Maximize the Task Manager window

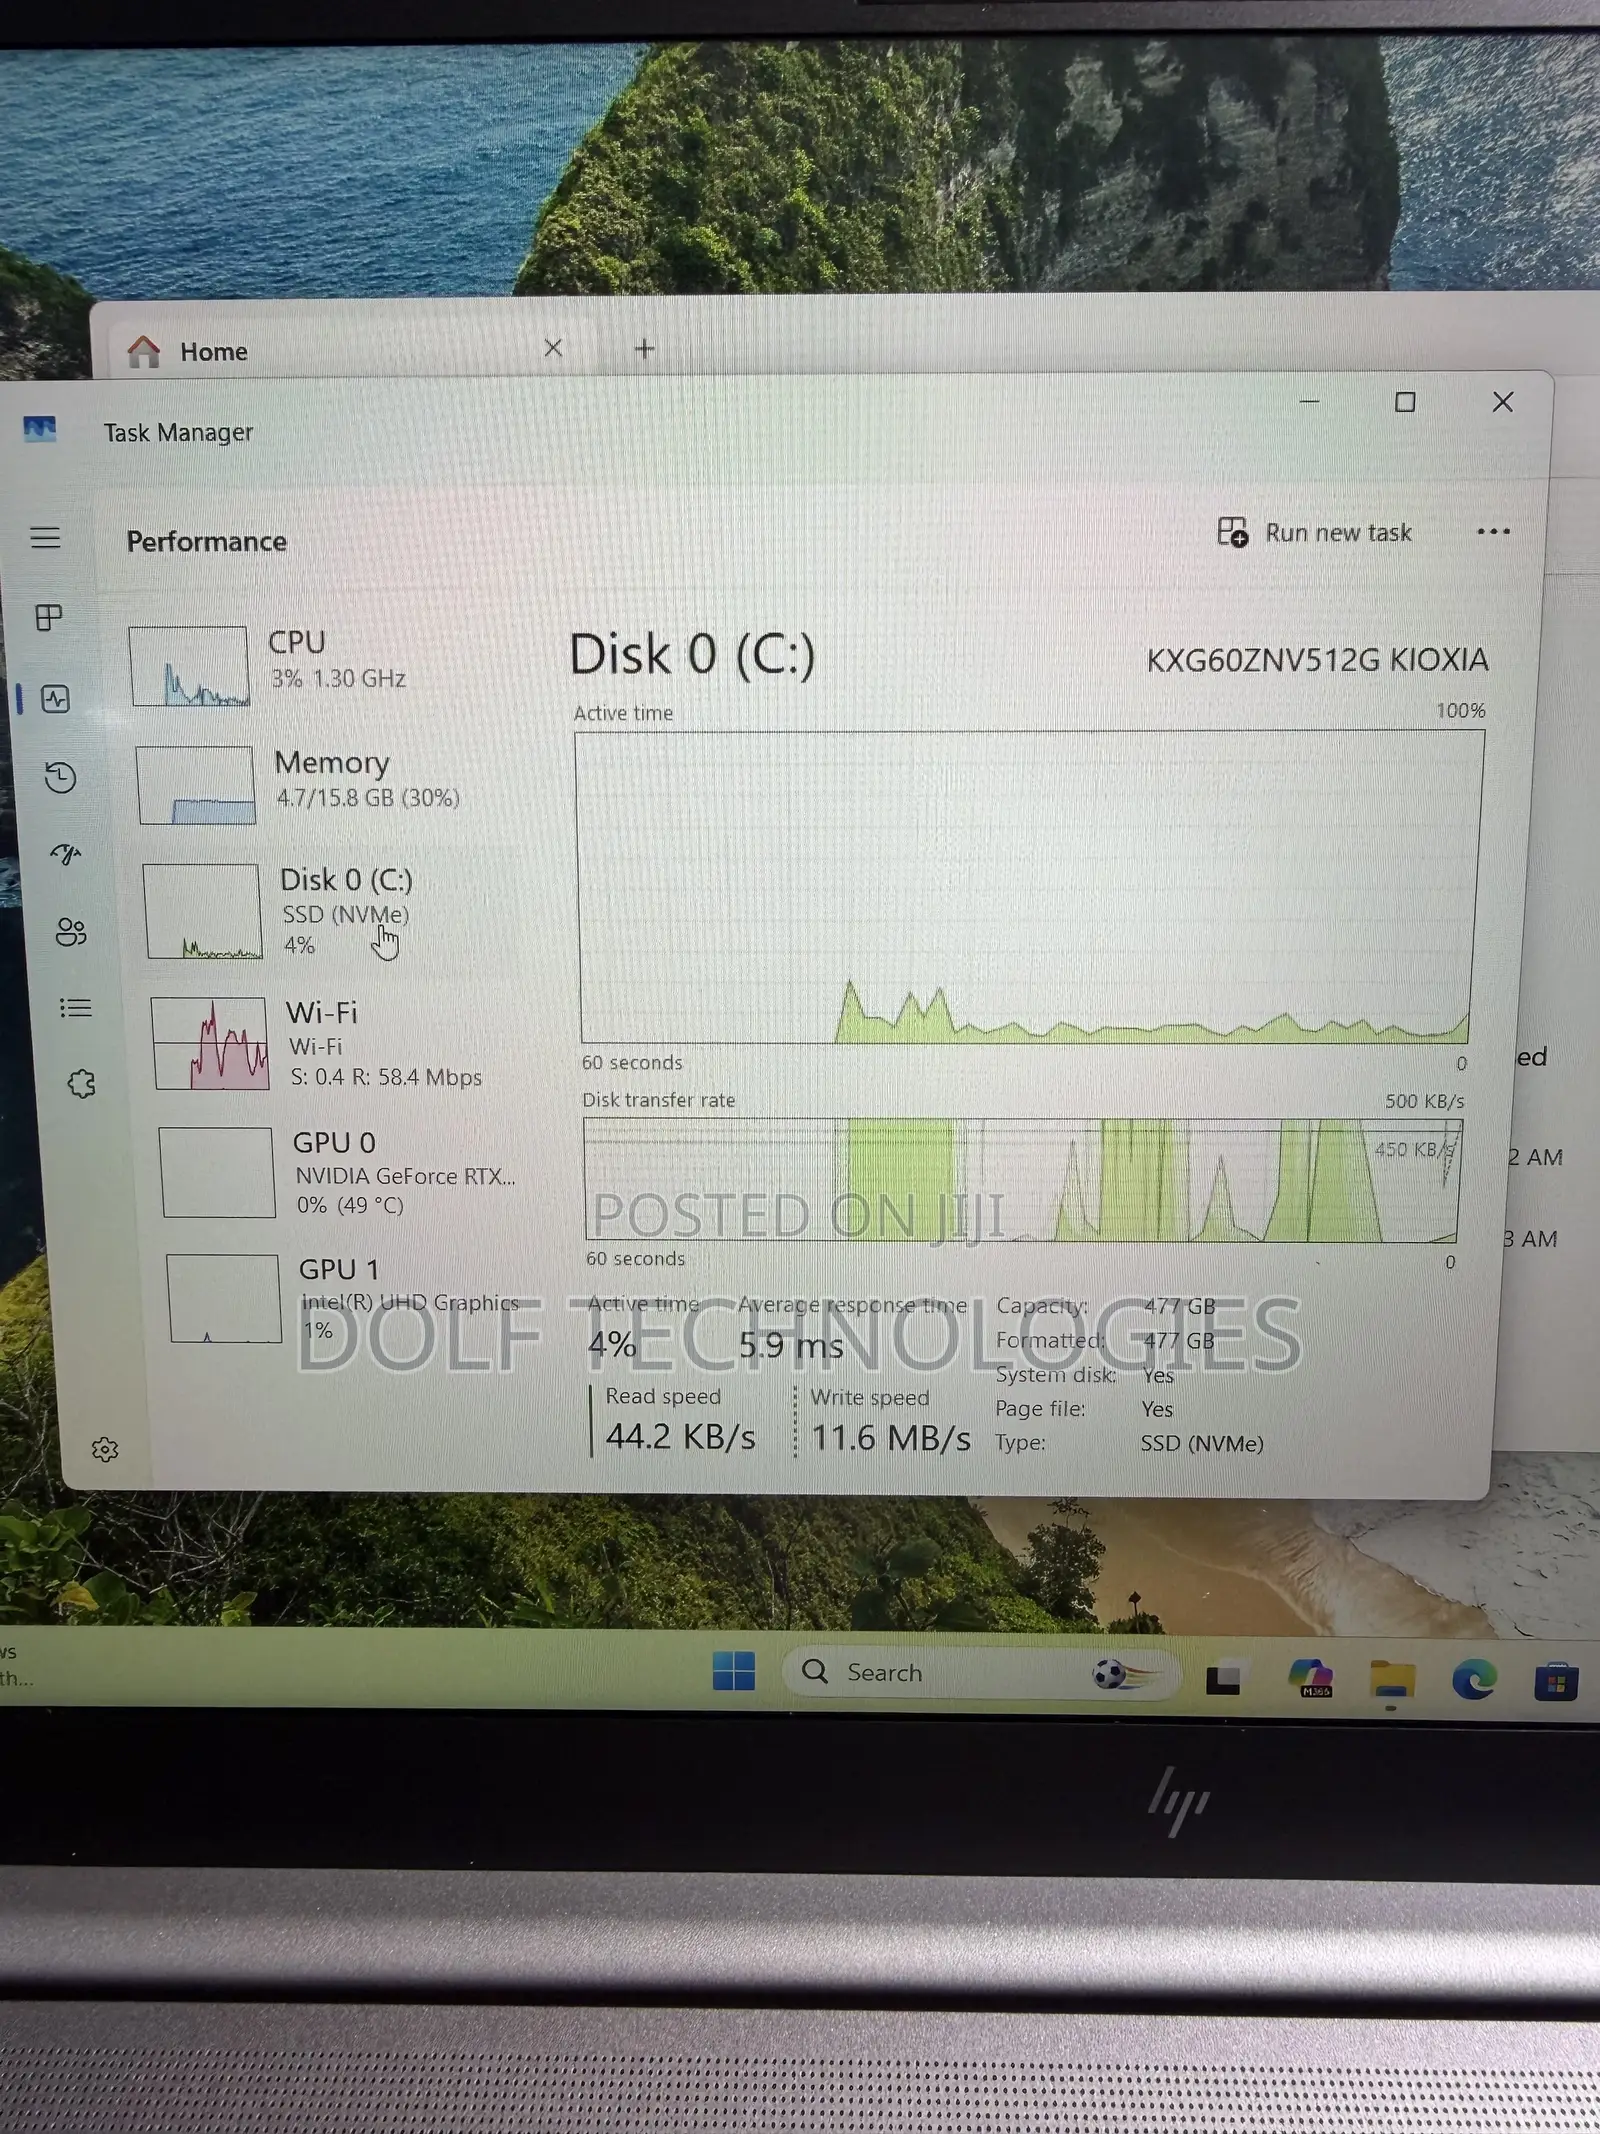coord(1405,402)
